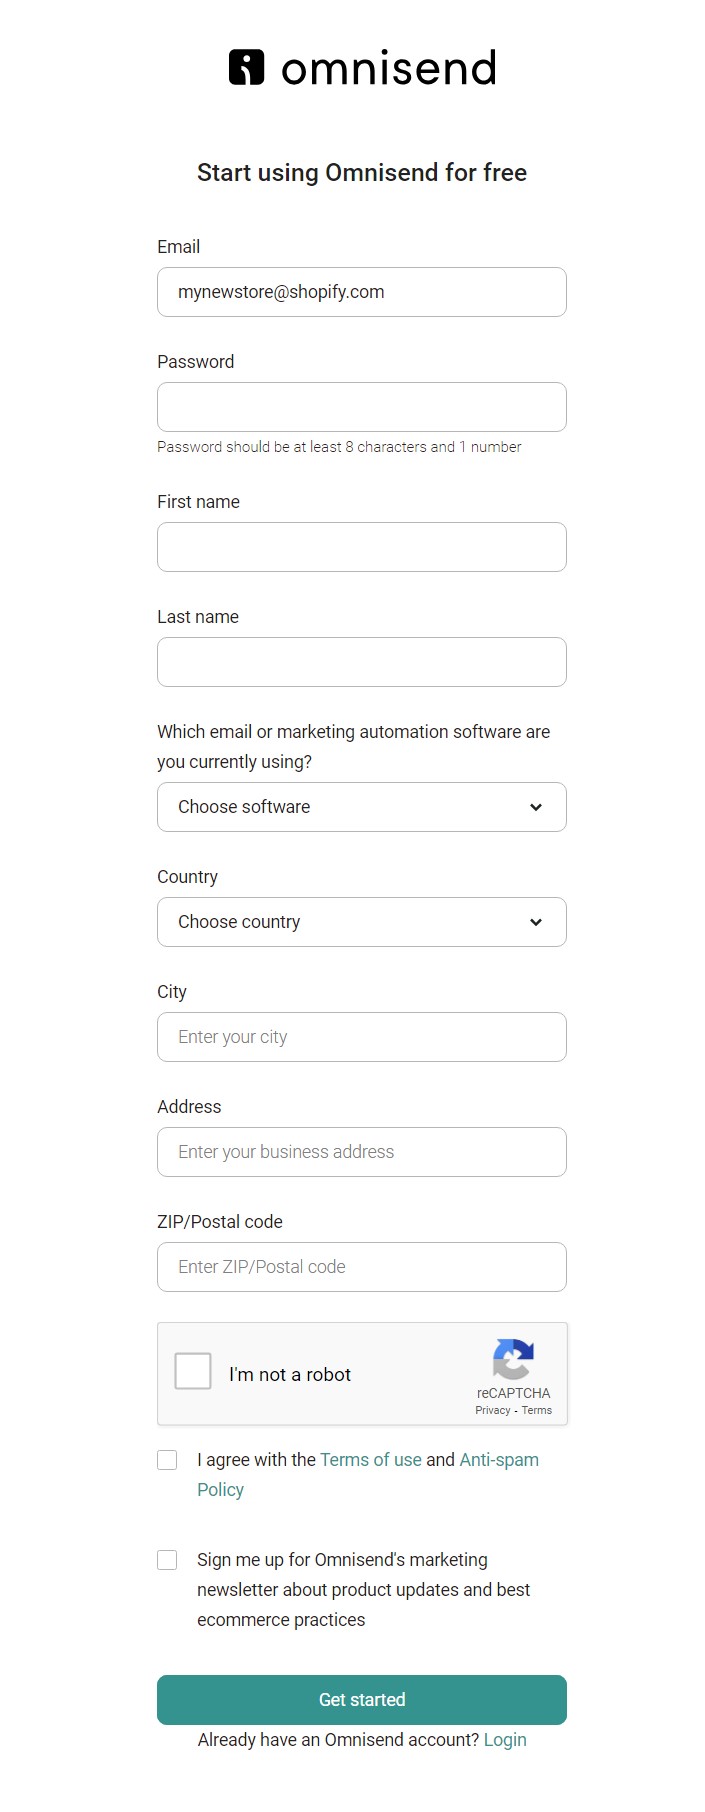Click the reCAPTCHA logo icon

pos(513,1362)
